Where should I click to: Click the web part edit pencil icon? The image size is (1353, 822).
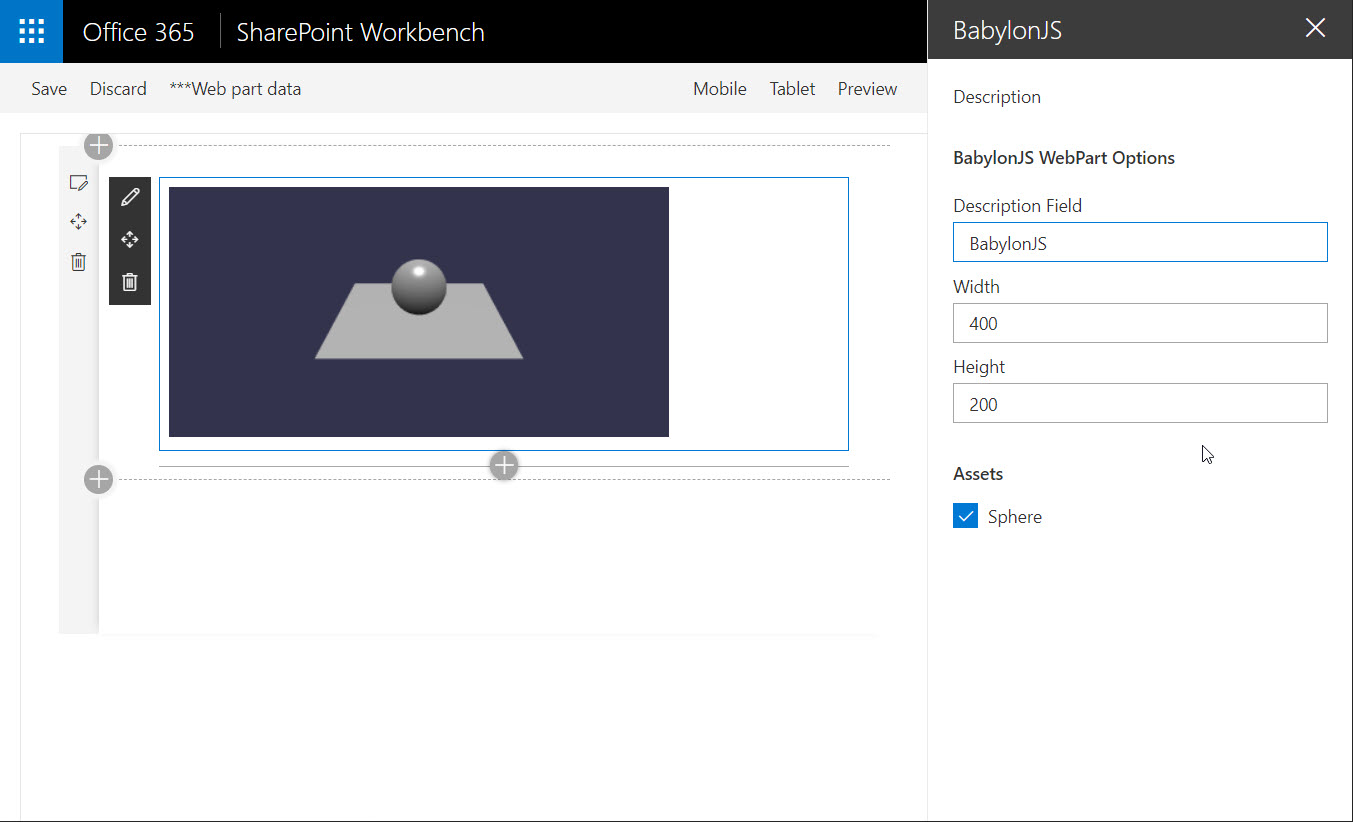[130, 197]
